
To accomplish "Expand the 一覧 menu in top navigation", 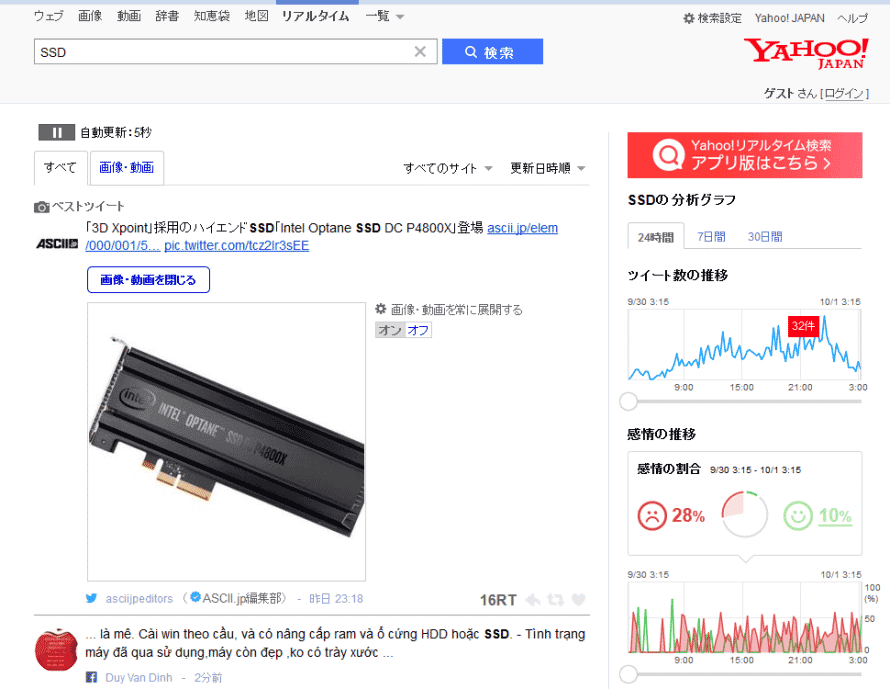I will (x=384, y=16).
